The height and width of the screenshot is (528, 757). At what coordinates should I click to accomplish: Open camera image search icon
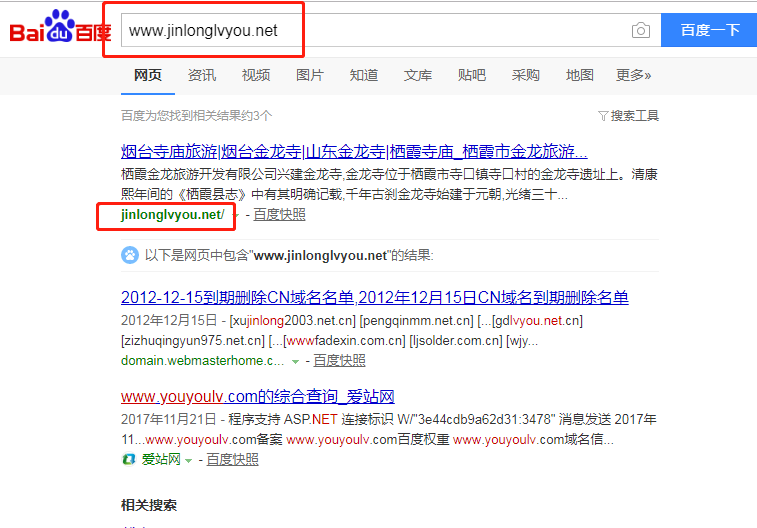tap(641, 30)
